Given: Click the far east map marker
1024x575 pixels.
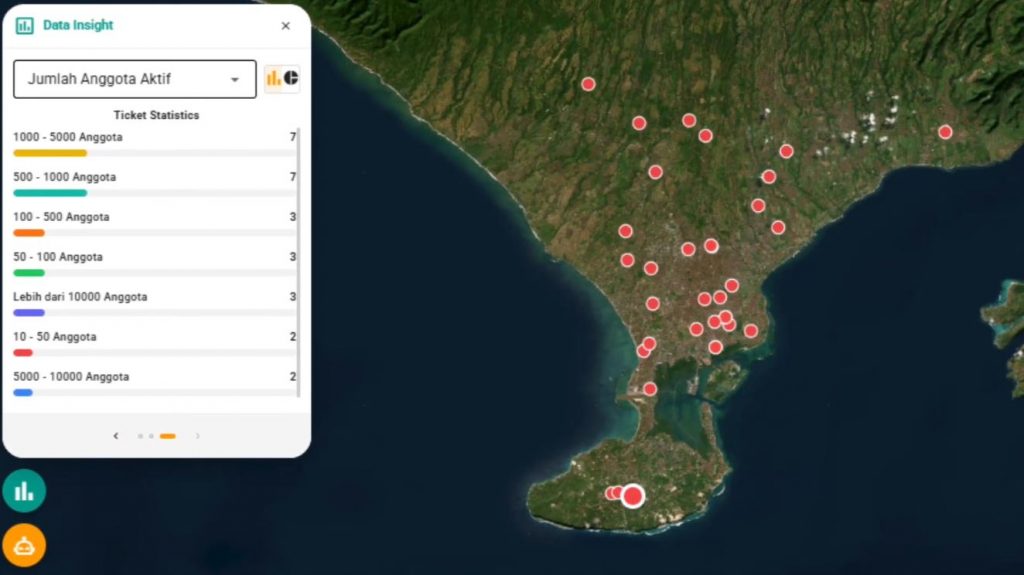Looking at the screenshot, I should coord(945,132).
